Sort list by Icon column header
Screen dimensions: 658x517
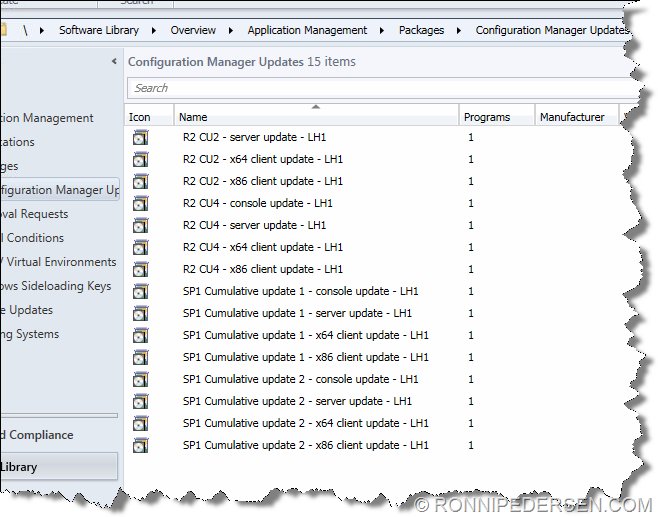coord(149,115)
